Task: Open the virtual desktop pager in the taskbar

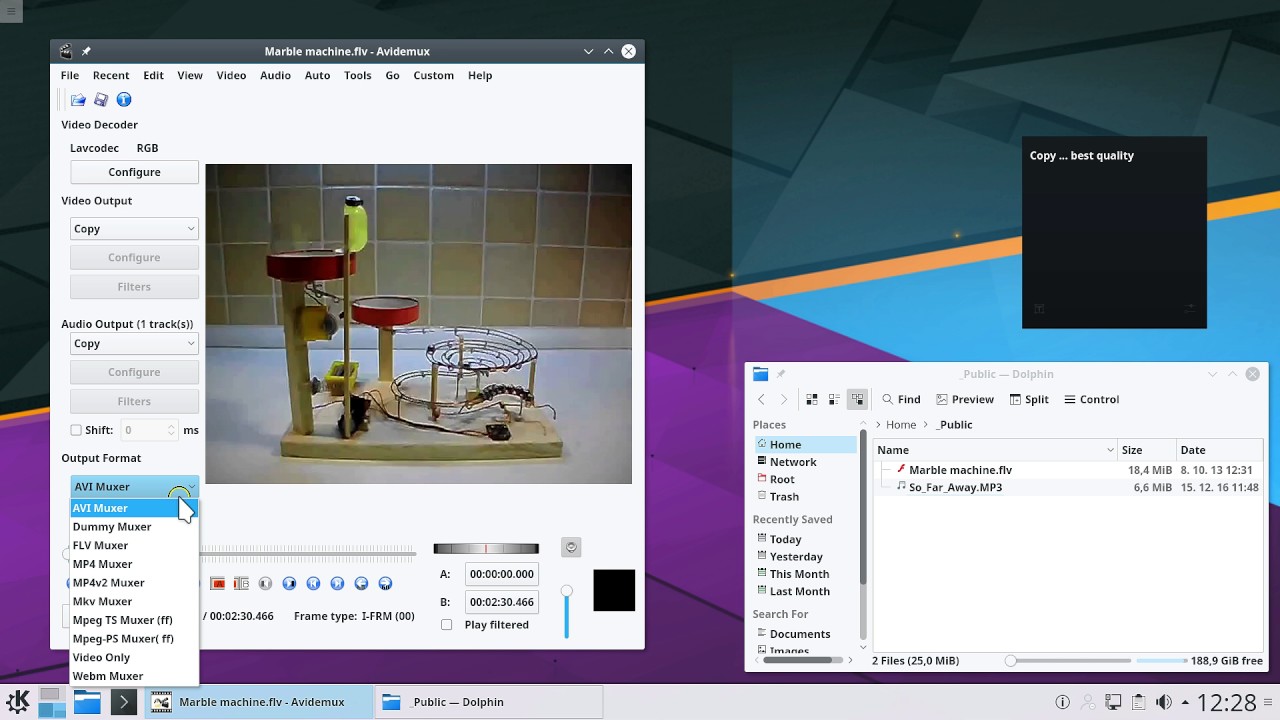Action: pyautogui.click(x=51, y=702)
